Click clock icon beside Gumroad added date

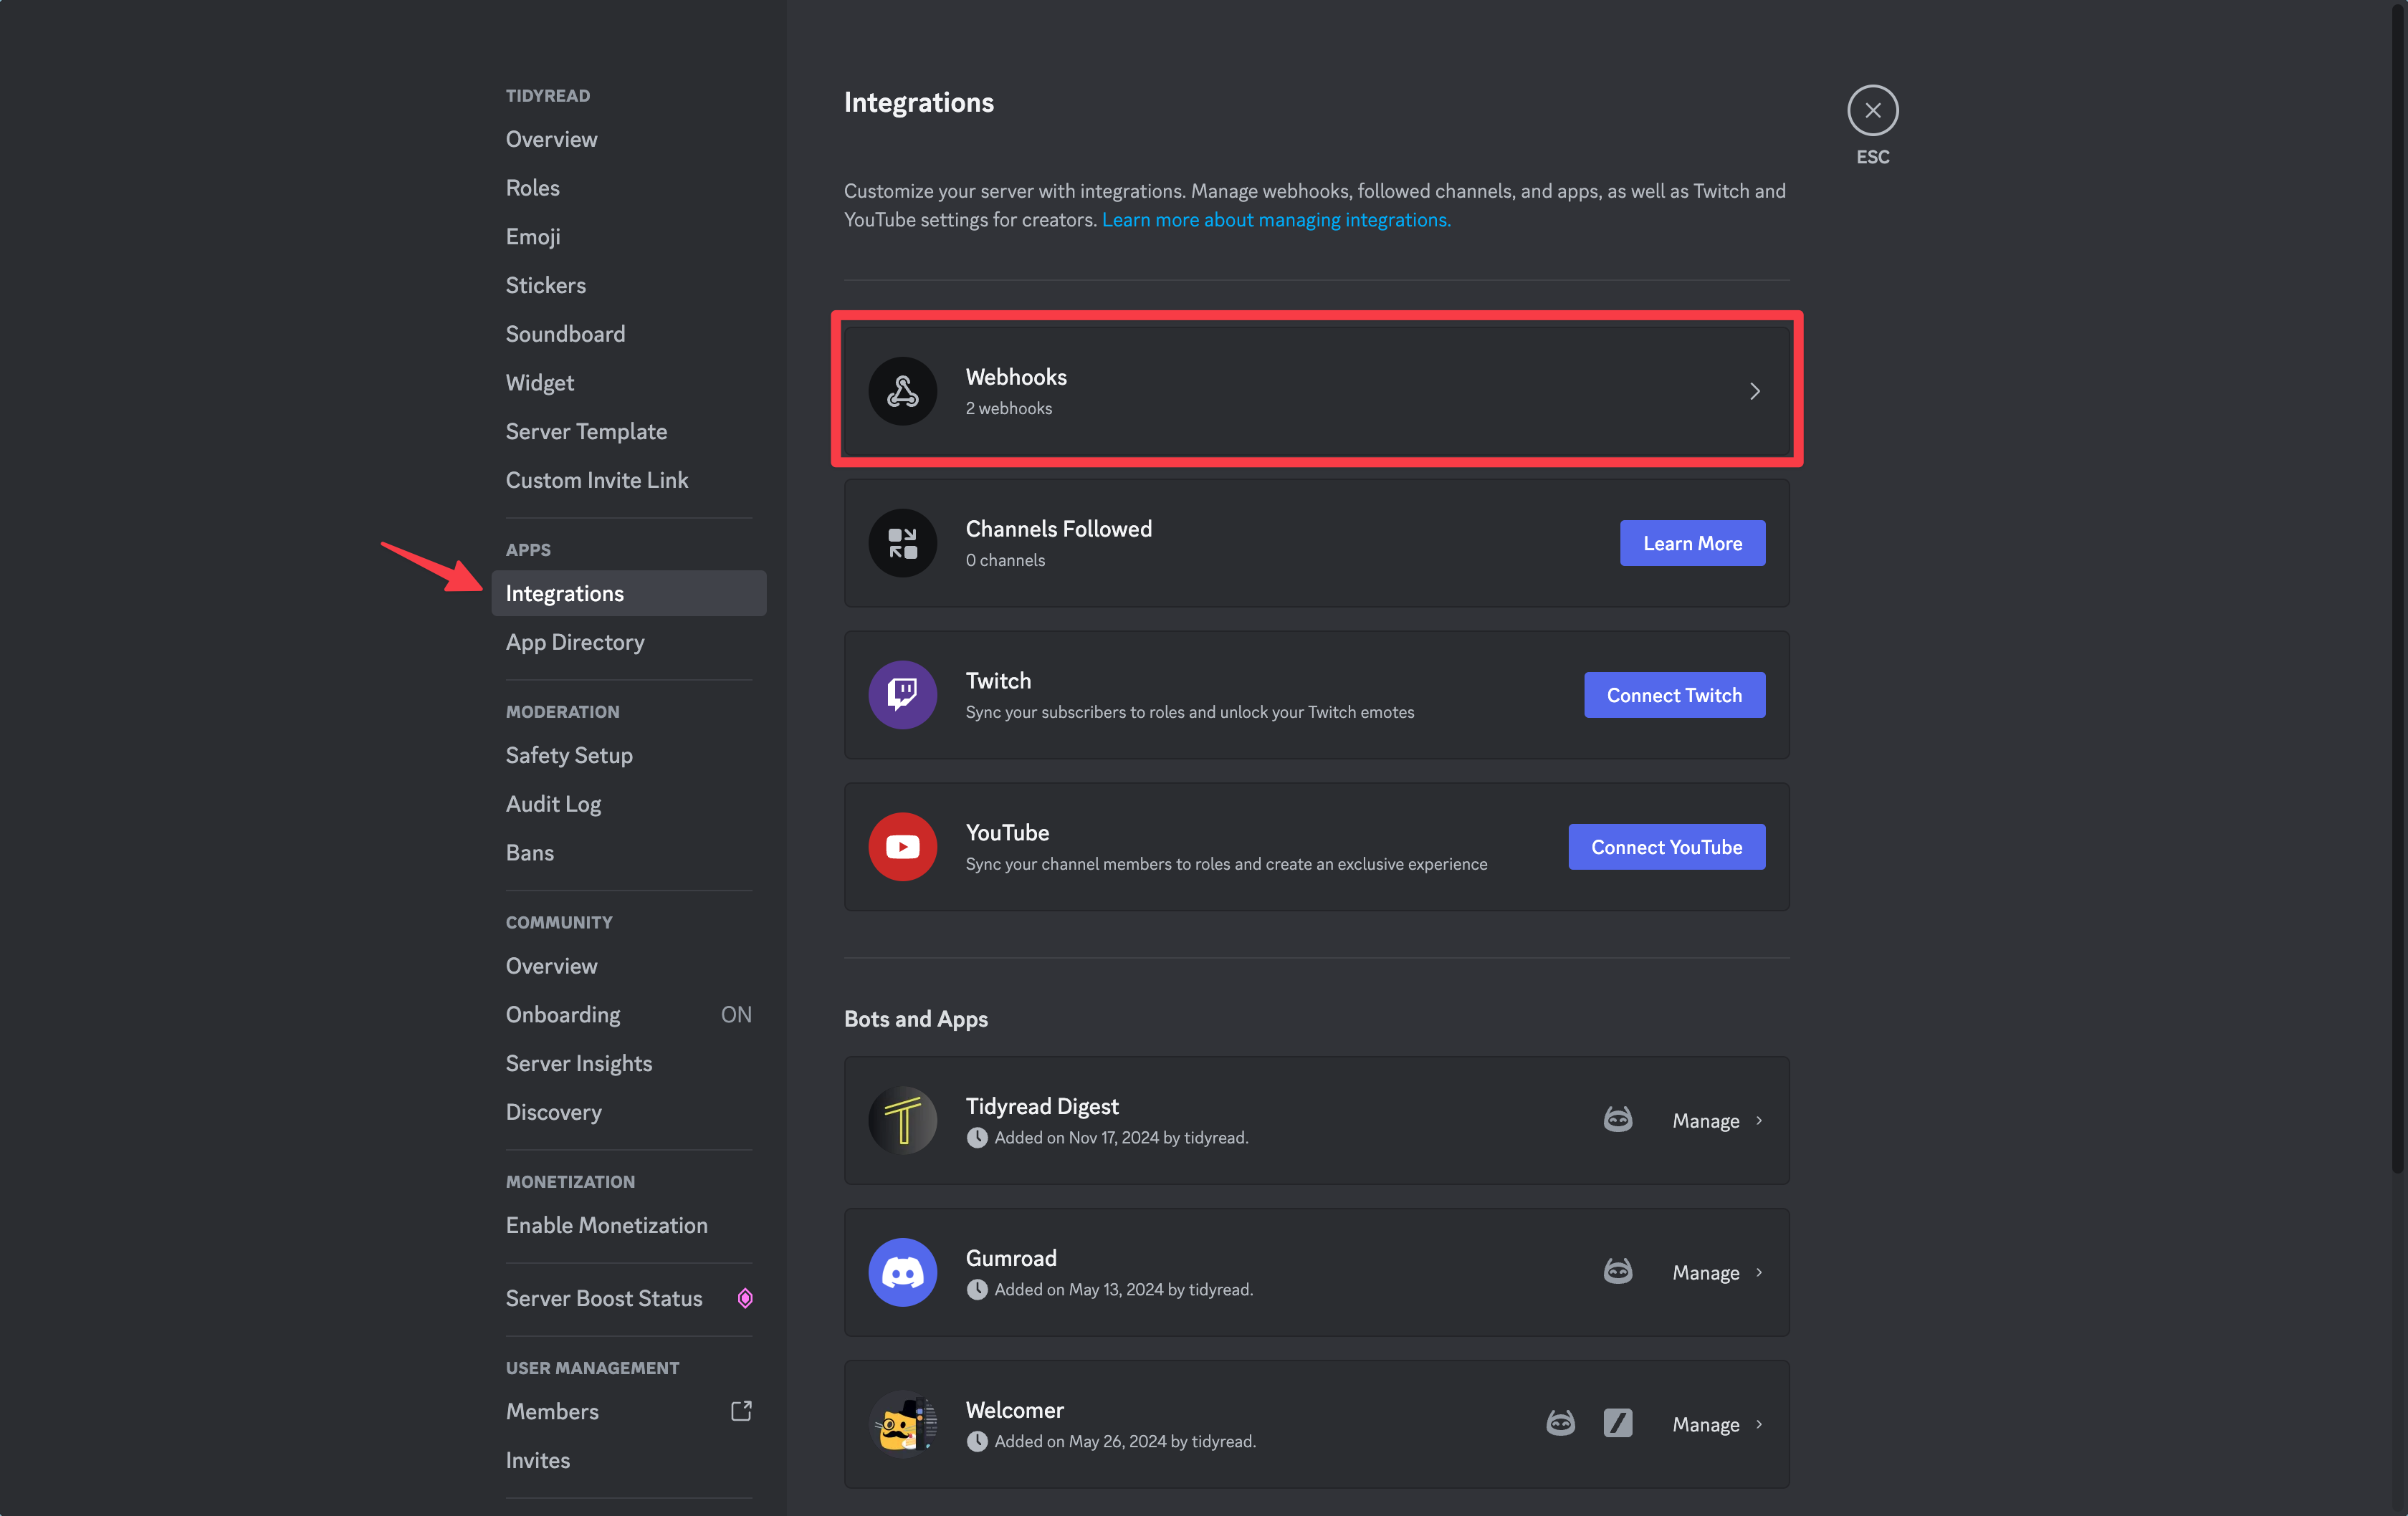coord(977,1290)
